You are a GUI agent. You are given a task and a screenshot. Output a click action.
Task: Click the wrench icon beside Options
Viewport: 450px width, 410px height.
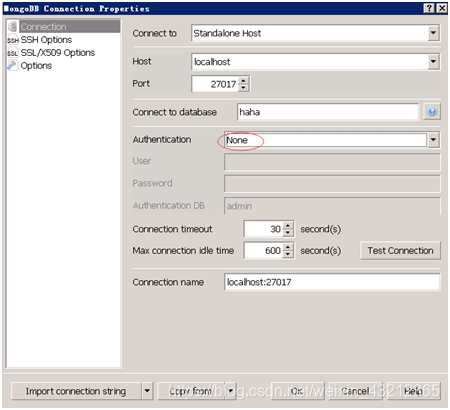(x=13, y=65)
